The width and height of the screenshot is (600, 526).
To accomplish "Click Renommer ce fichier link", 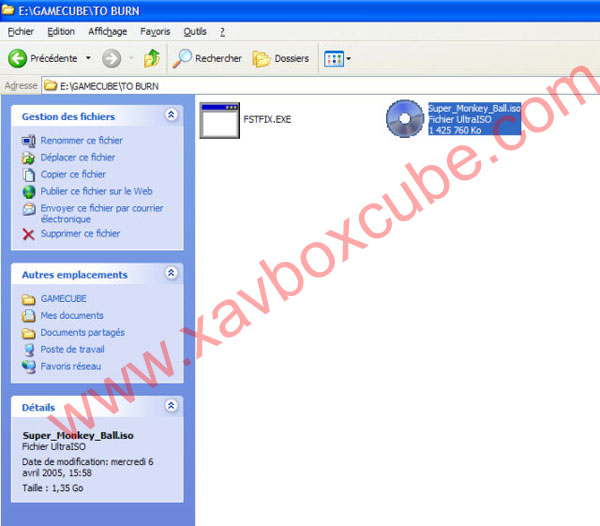I will click(x=82, y=140).
